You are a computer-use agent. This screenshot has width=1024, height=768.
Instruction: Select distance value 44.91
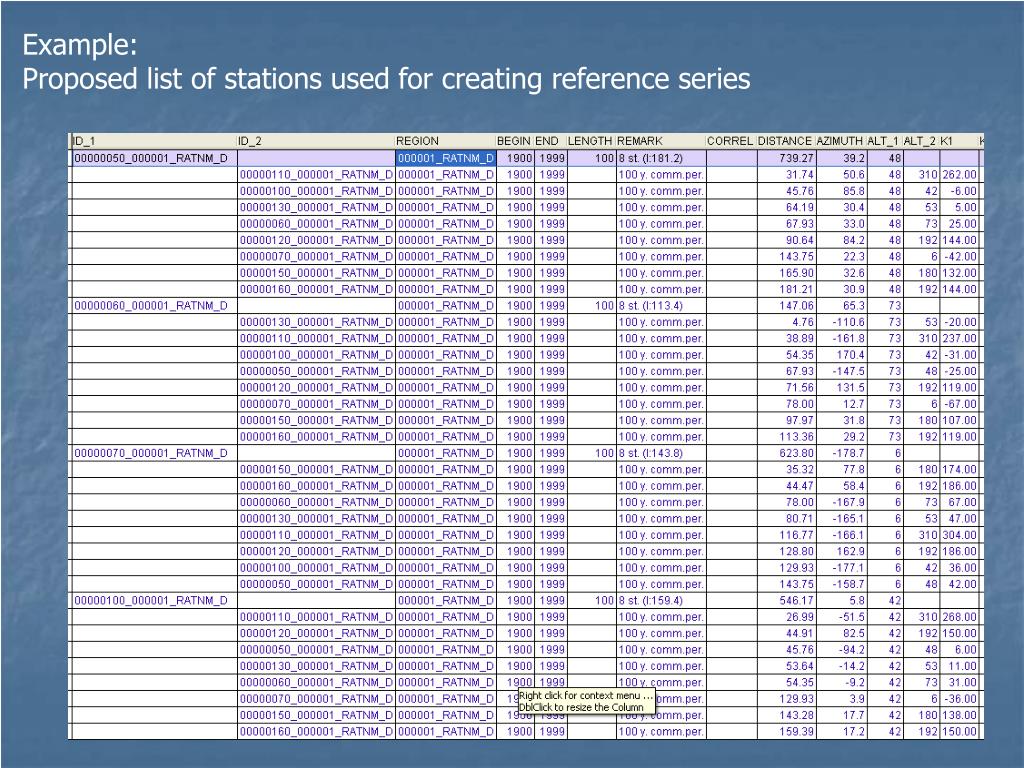click(x=786, y=633)
